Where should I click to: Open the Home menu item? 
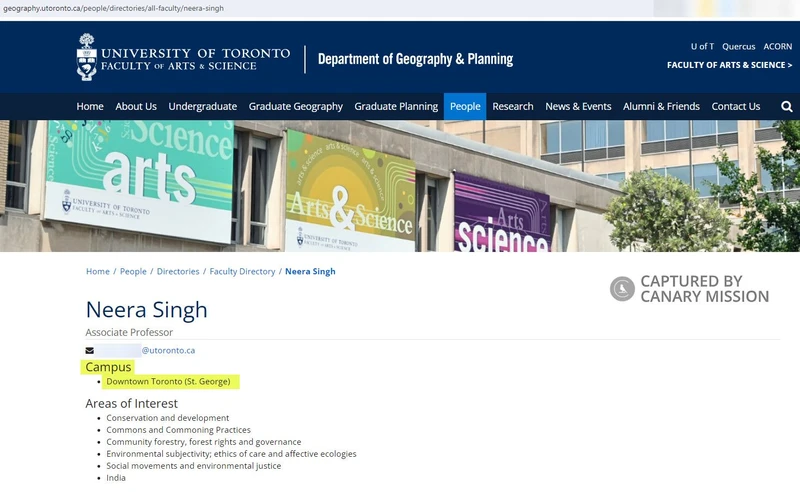click(90, 106)
